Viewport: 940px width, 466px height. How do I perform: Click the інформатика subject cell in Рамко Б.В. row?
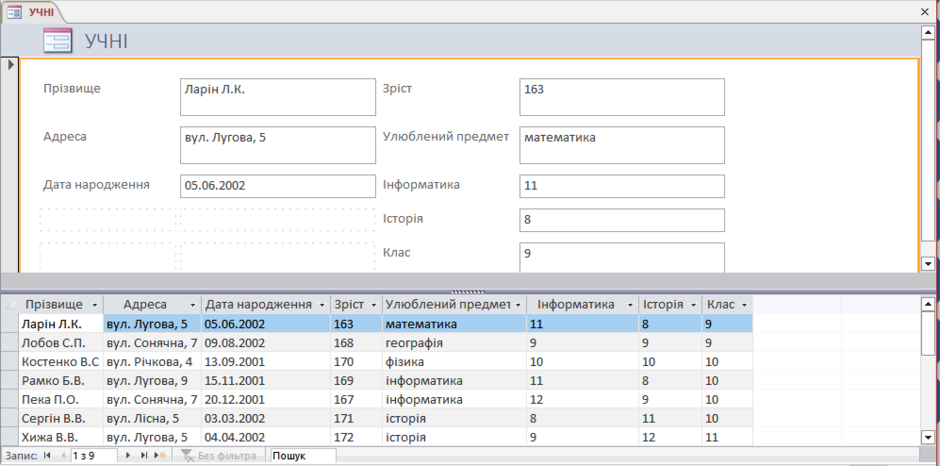454,381
